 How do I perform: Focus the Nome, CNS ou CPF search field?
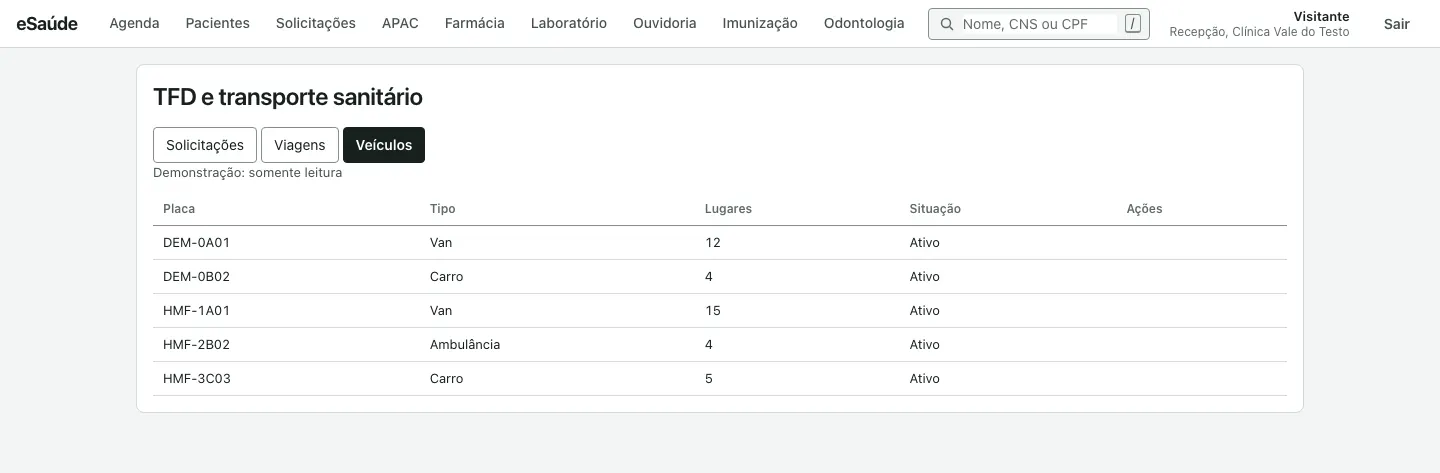(1039, 24)
